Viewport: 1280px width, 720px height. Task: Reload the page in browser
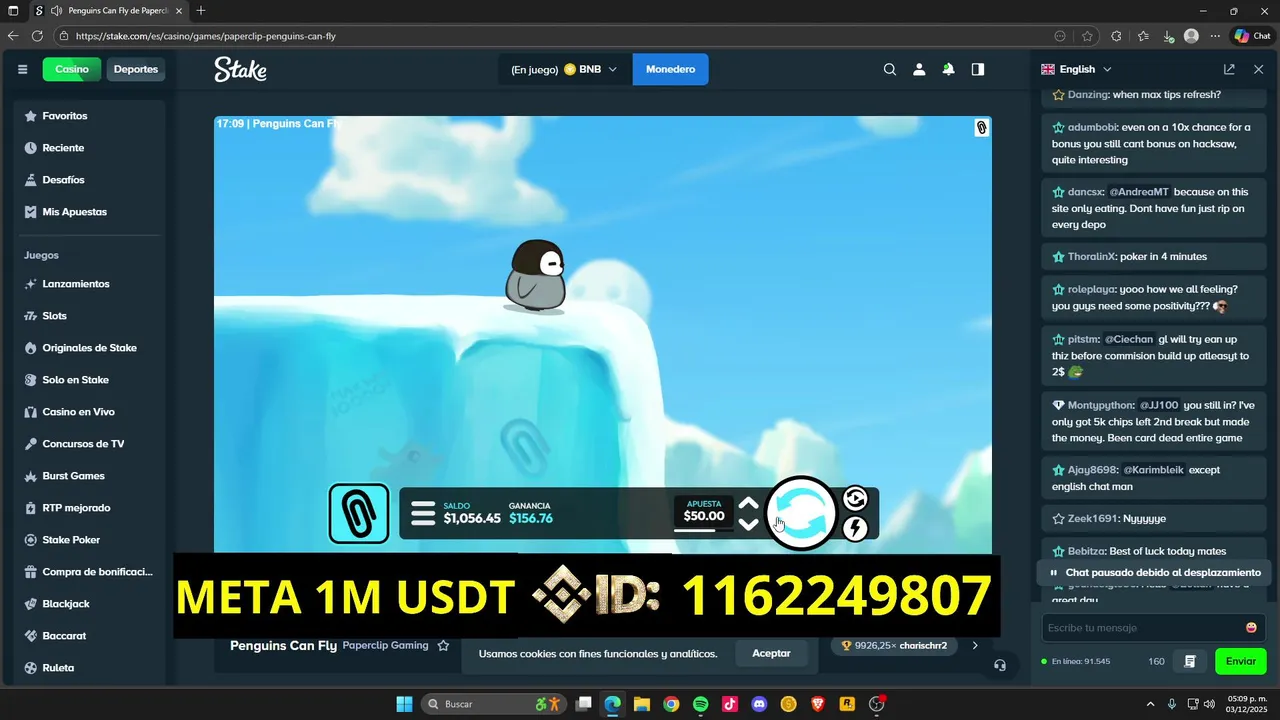37,36
